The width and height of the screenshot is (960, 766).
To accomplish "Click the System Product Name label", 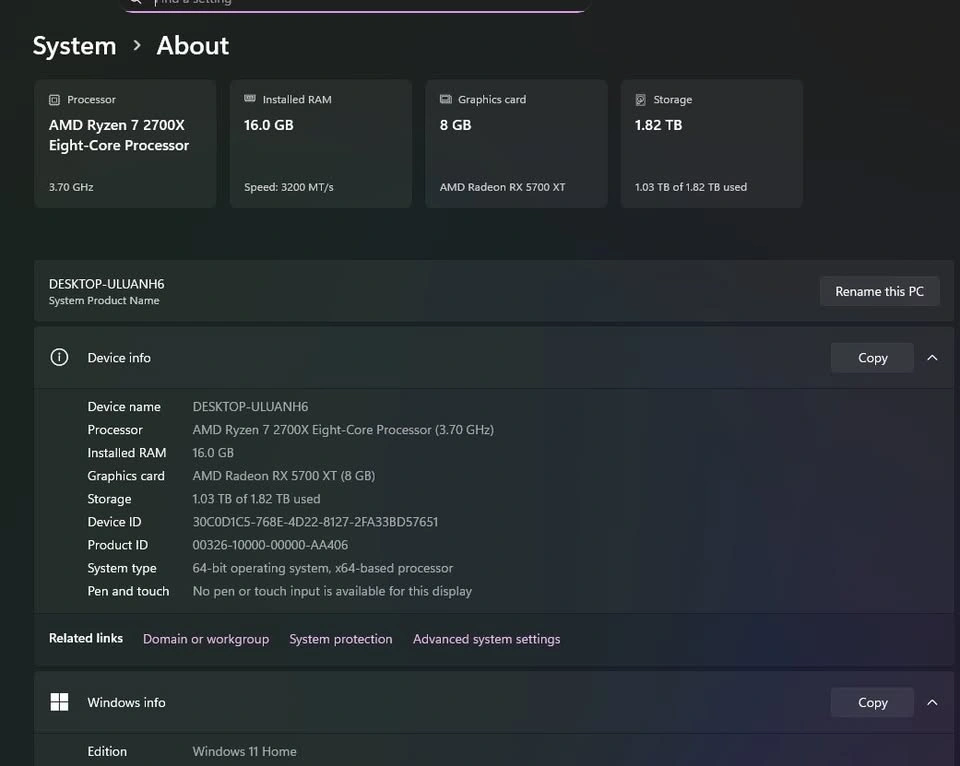I will click(104, 301).
